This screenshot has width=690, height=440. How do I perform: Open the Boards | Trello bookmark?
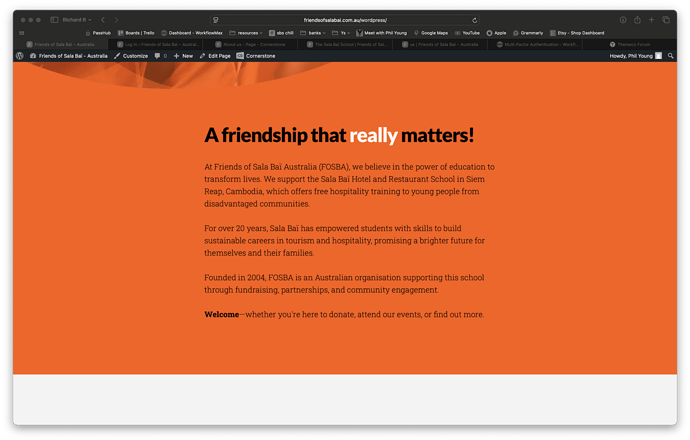136,33
